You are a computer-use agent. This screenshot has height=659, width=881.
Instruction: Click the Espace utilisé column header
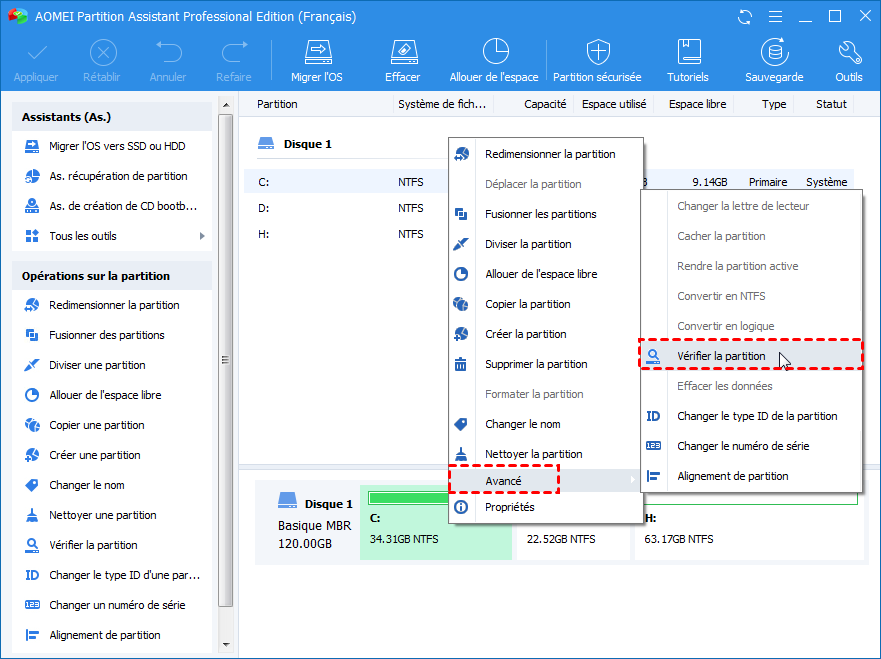pyautogui.click(x=614, y=104)
